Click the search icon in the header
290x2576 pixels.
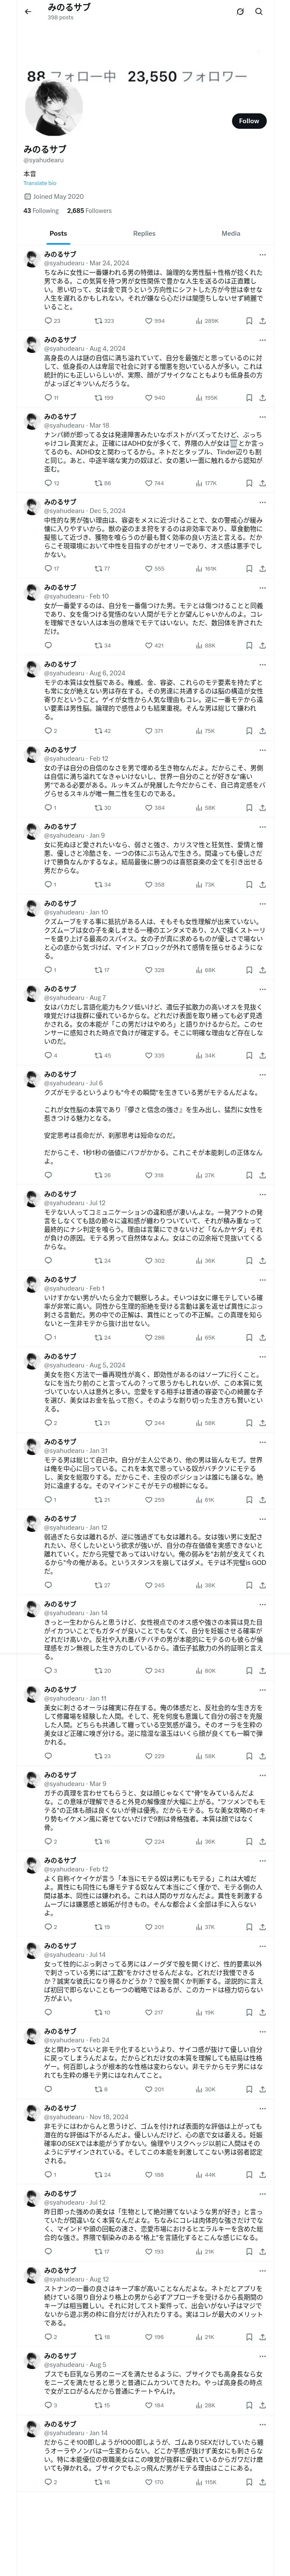pyautogui.click(x=259, y=12)
